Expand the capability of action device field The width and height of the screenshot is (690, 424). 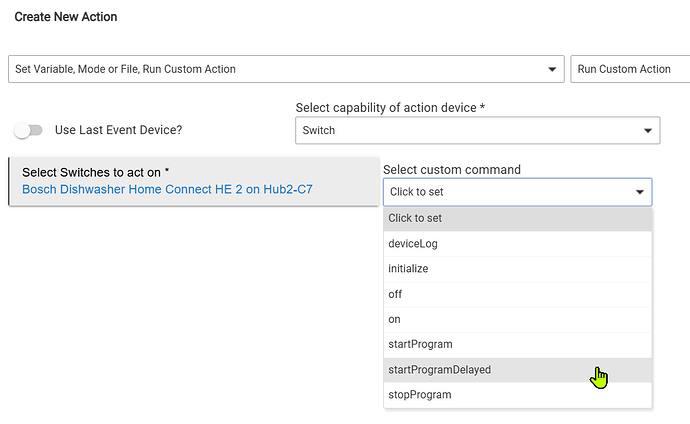[470, 130]
